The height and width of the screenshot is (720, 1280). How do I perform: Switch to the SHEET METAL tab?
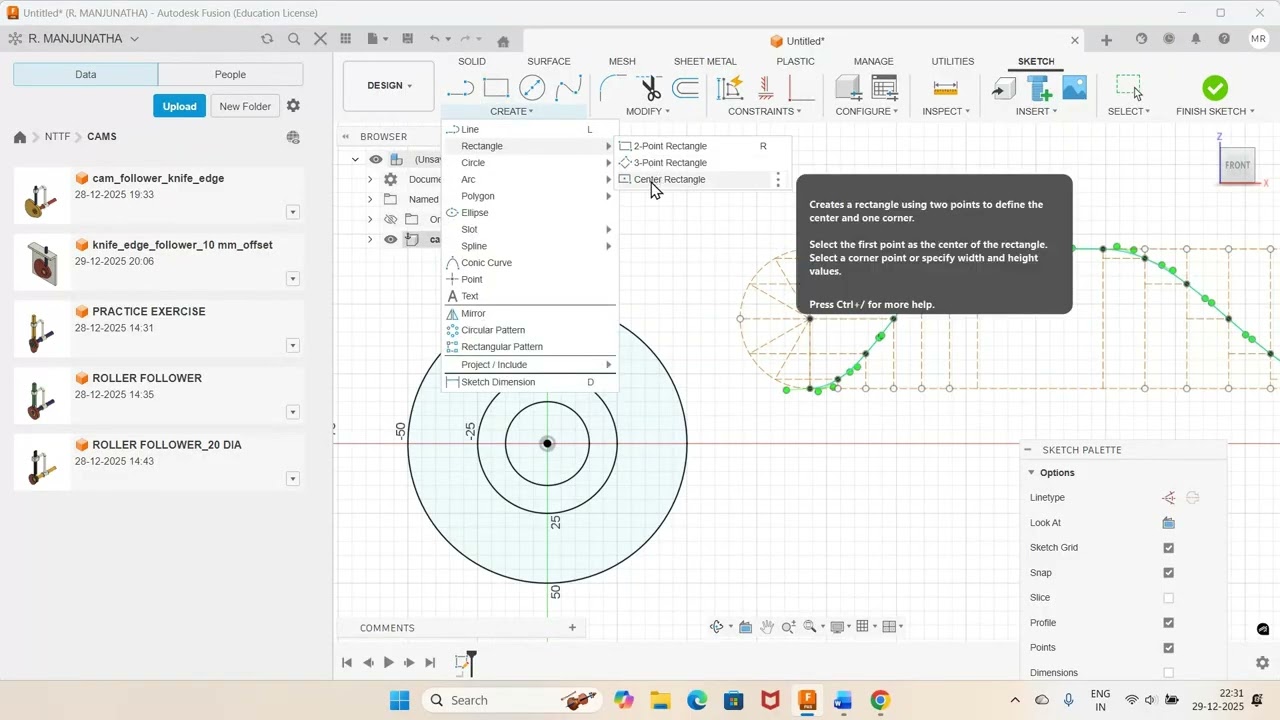[705, 61]
